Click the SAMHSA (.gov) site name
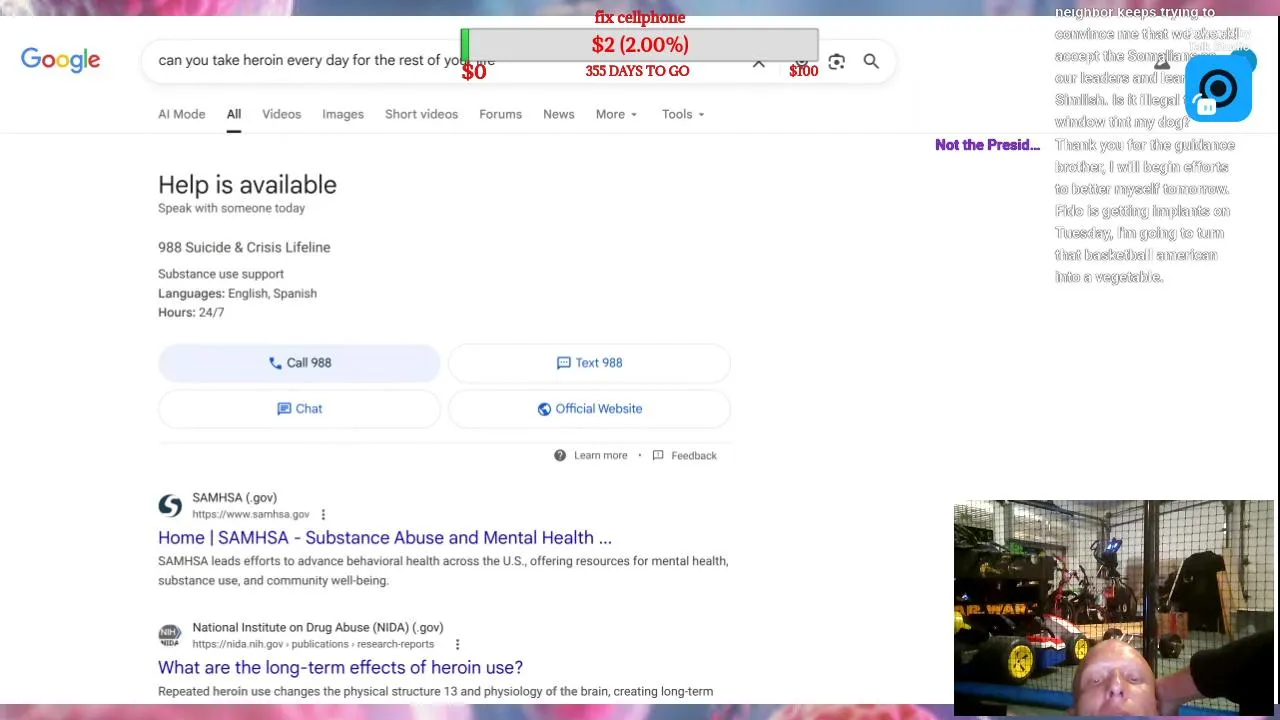The height and width of the screenshot is (720, 1280). [x=234, y=497]
